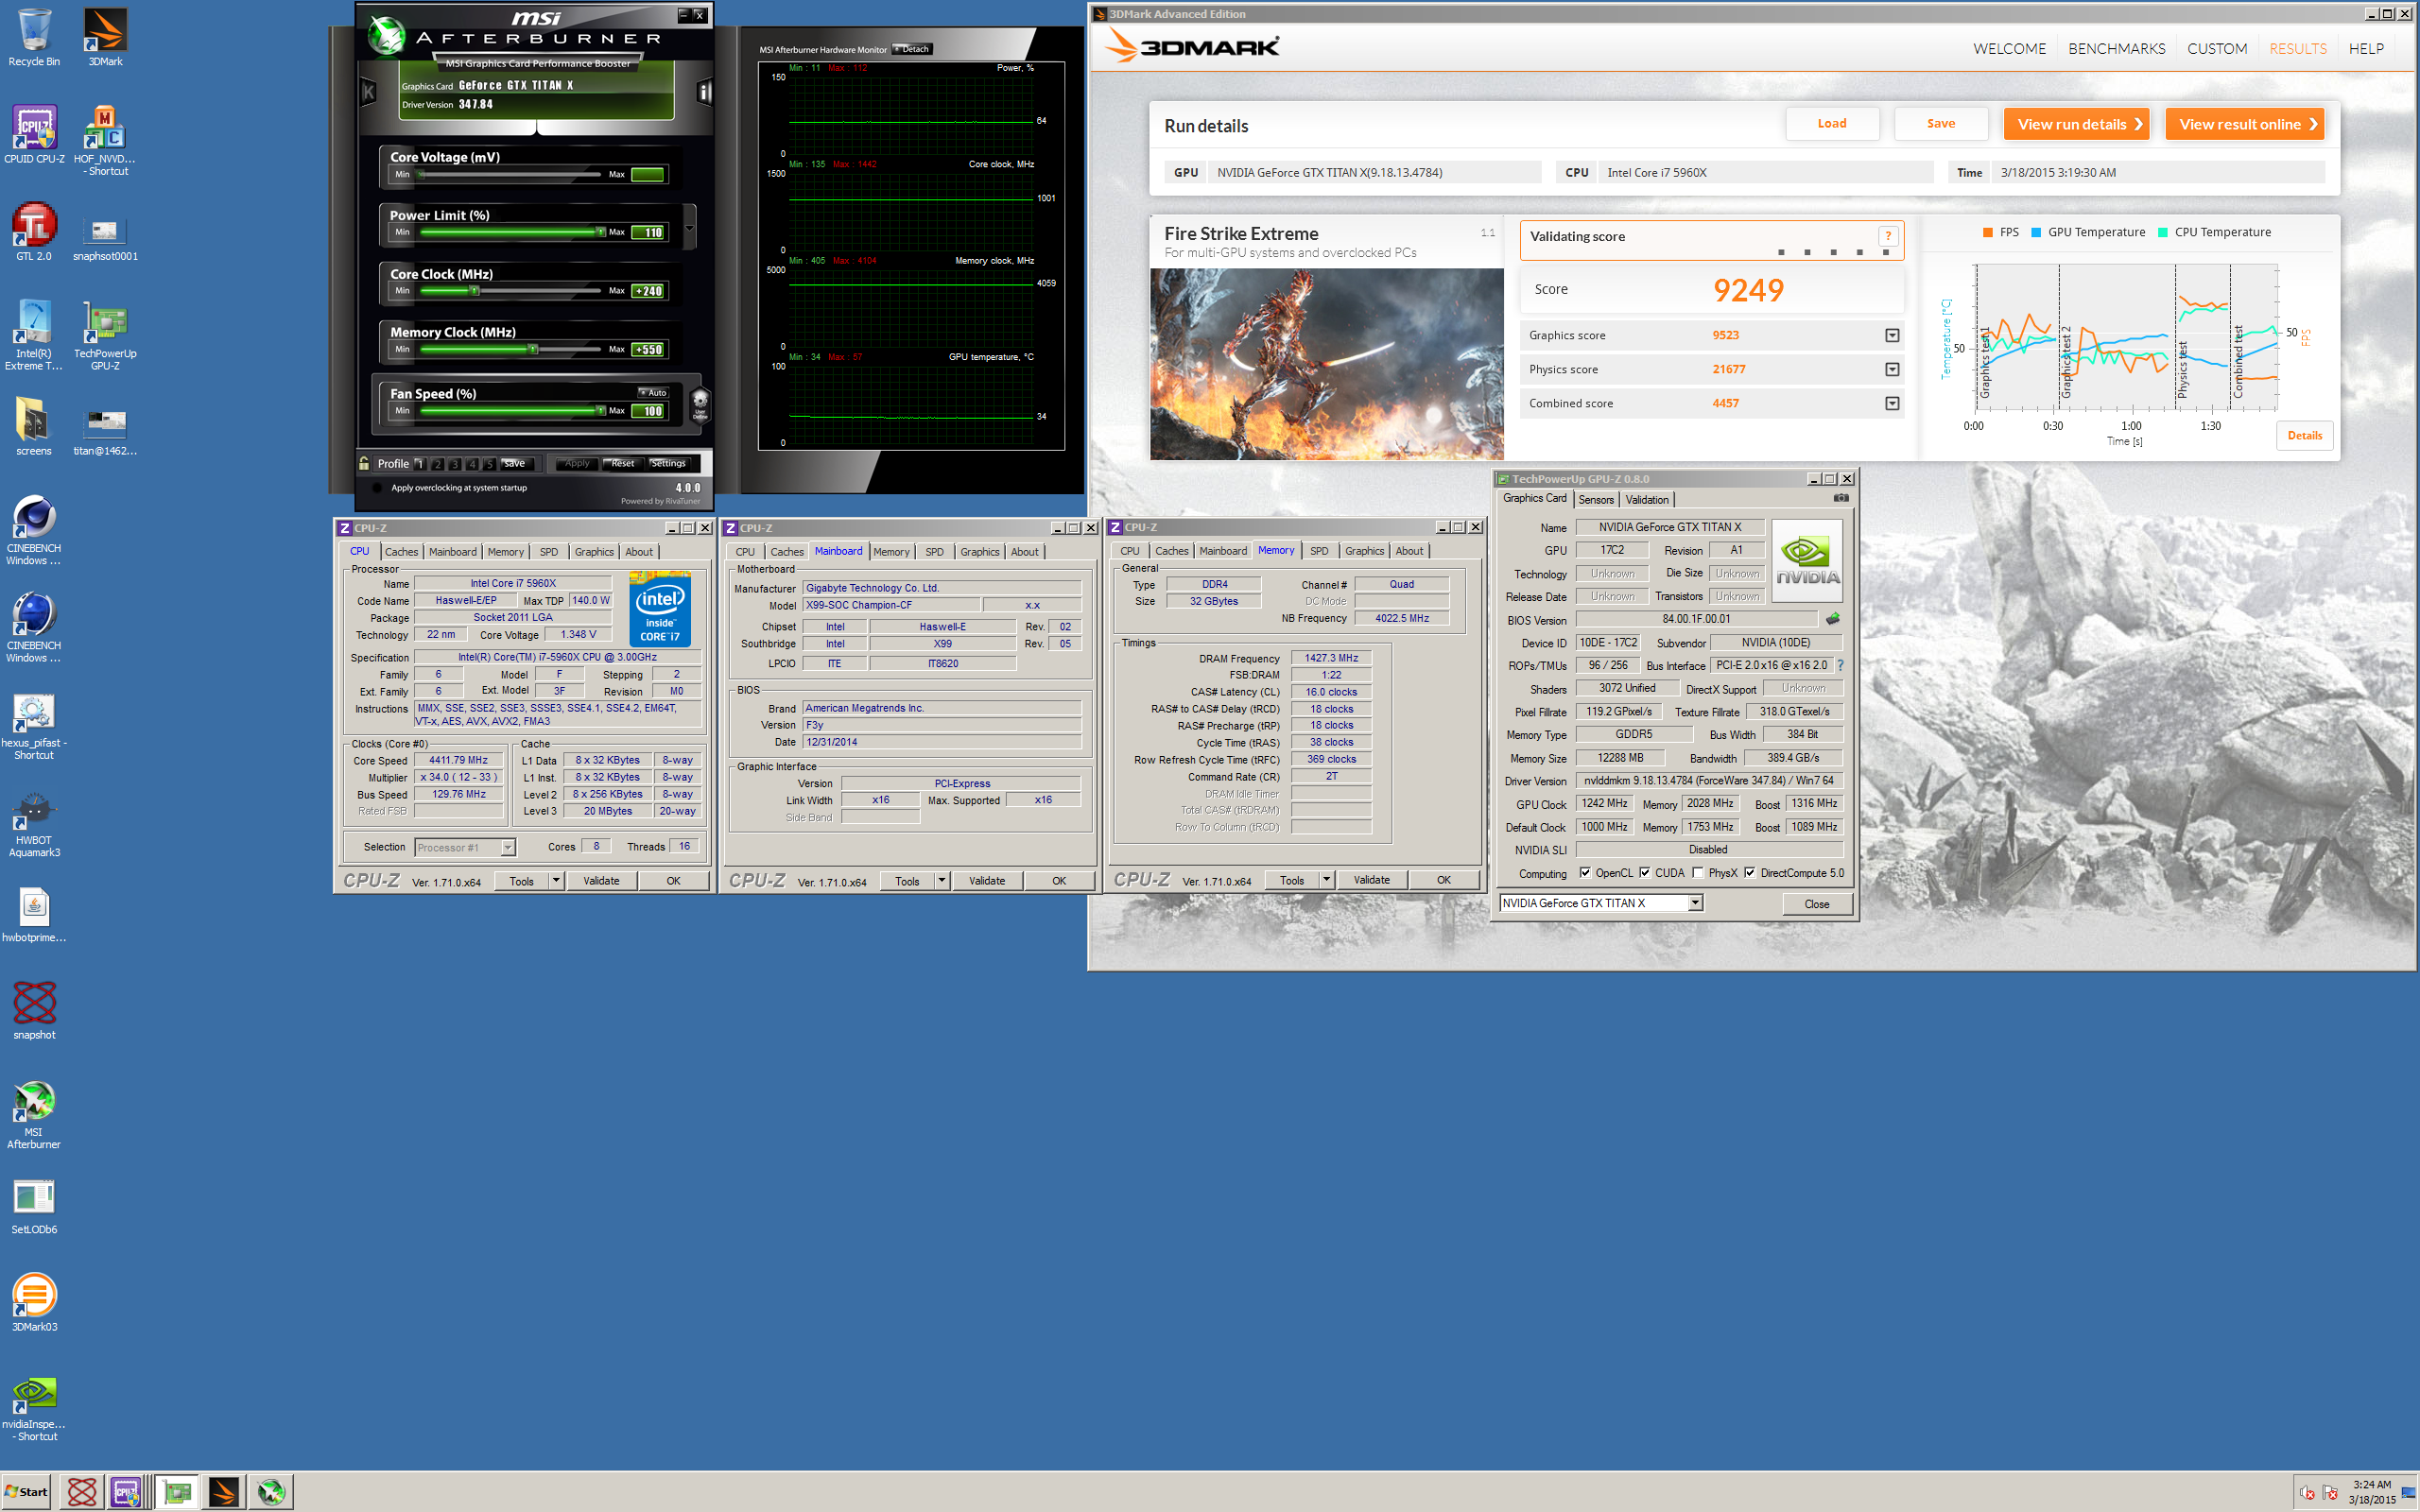Click the GPU-Z taskbar icon

pyautogui.click(x=177, y=1492)
